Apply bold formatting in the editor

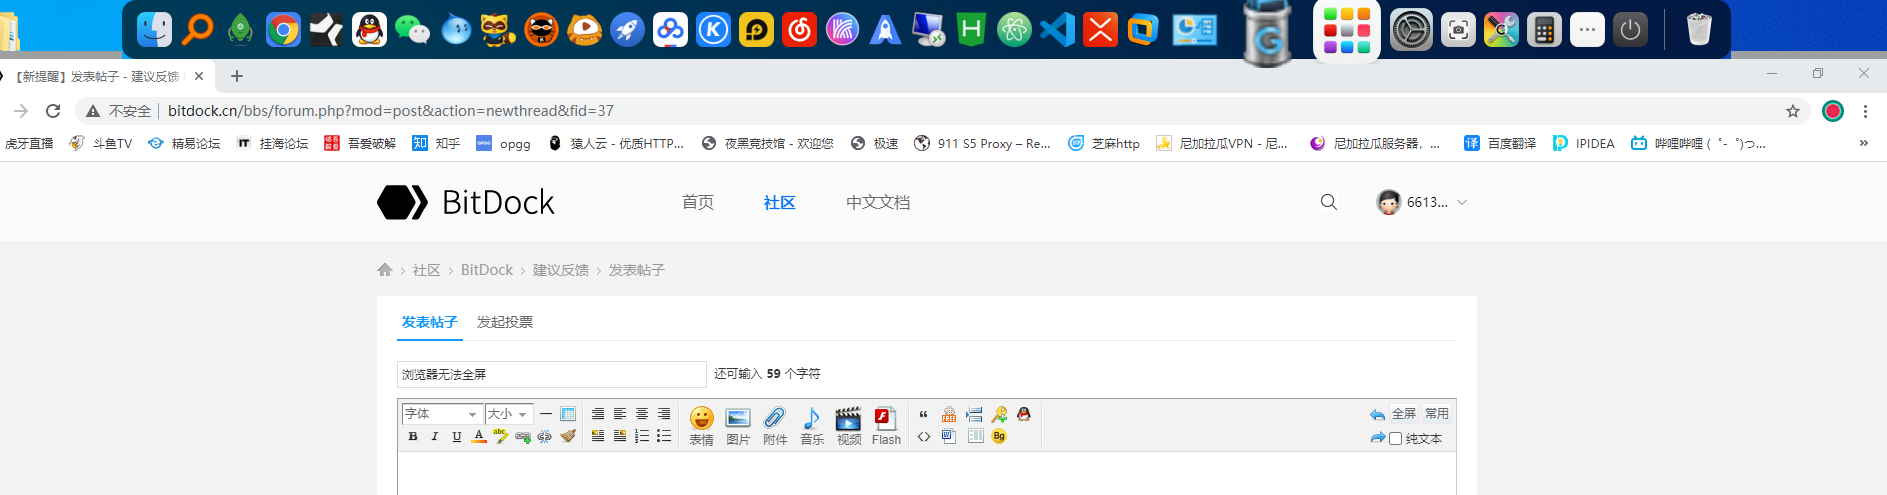click(x=413, y=437)
